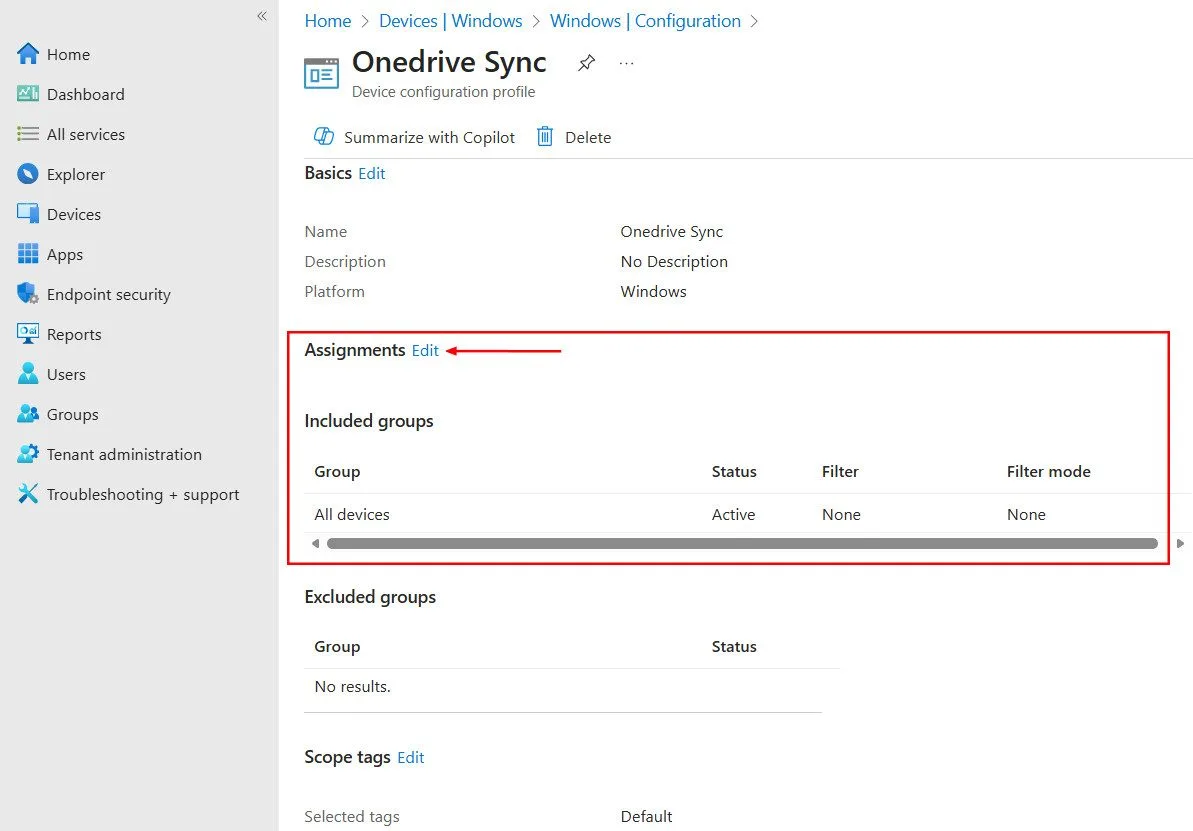This screenshot has width=1193, height=831.
Task: Click scroll left arrow of included groups table
Action: 316,543
